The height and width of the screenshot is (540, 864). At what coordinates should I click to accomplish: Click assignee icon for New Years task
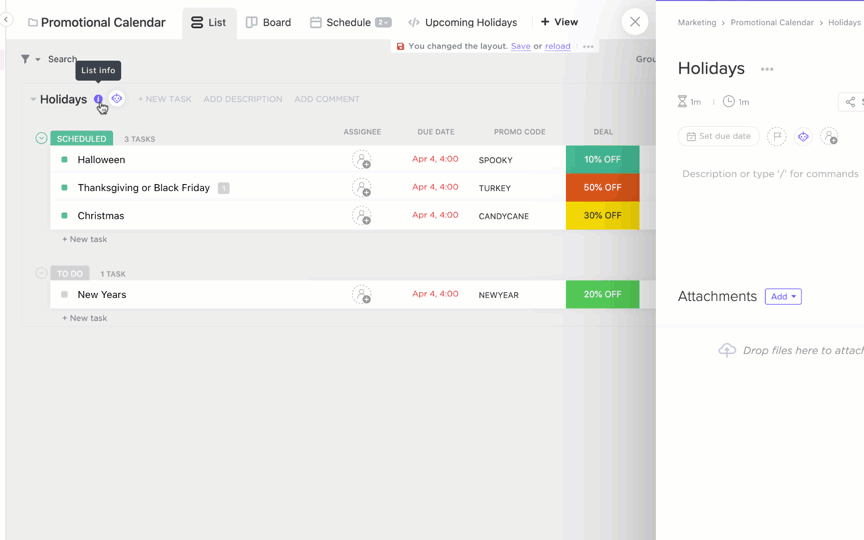pos(361,295)
